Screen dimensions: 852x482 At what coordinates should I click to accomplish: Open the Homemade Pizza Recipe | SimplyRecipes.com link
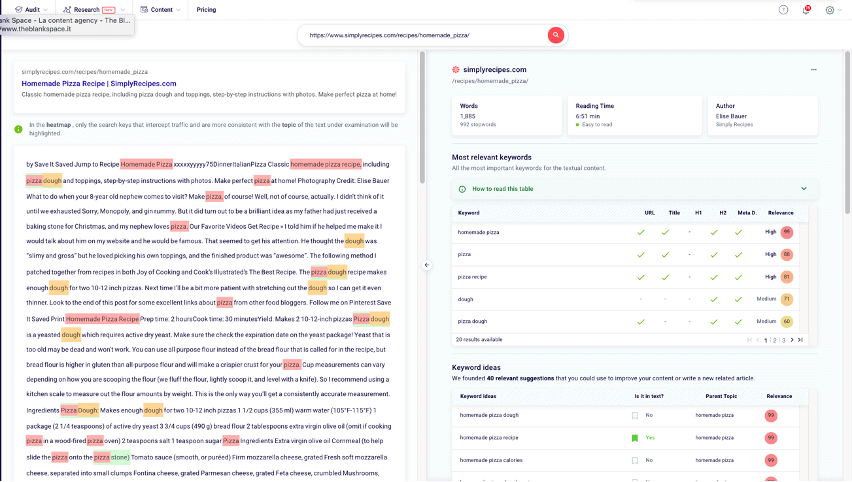tap(99, 84)
